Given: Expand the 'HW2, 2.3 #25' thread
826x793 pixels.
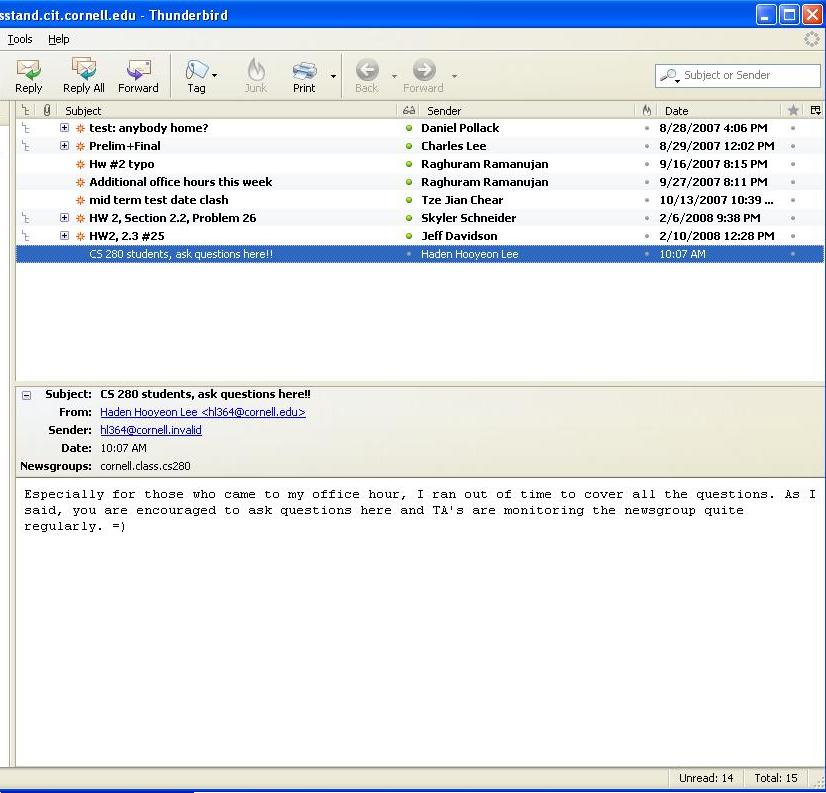Looking at the screenshot, I should pos(65,236).
